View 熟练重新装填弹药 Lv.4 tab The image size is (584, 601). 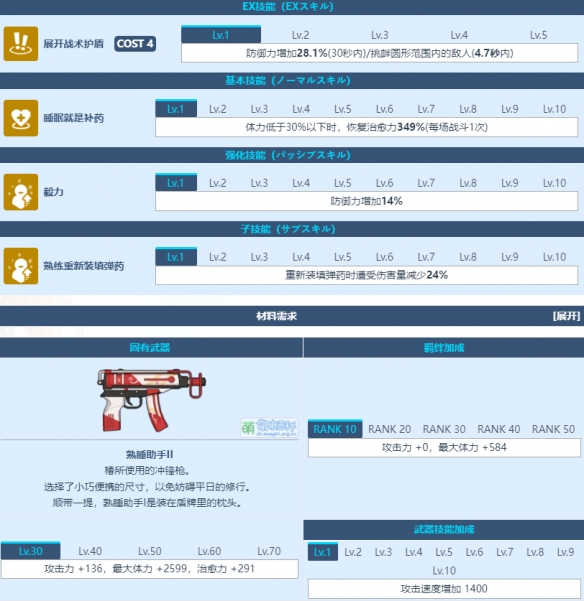point(301,257)
